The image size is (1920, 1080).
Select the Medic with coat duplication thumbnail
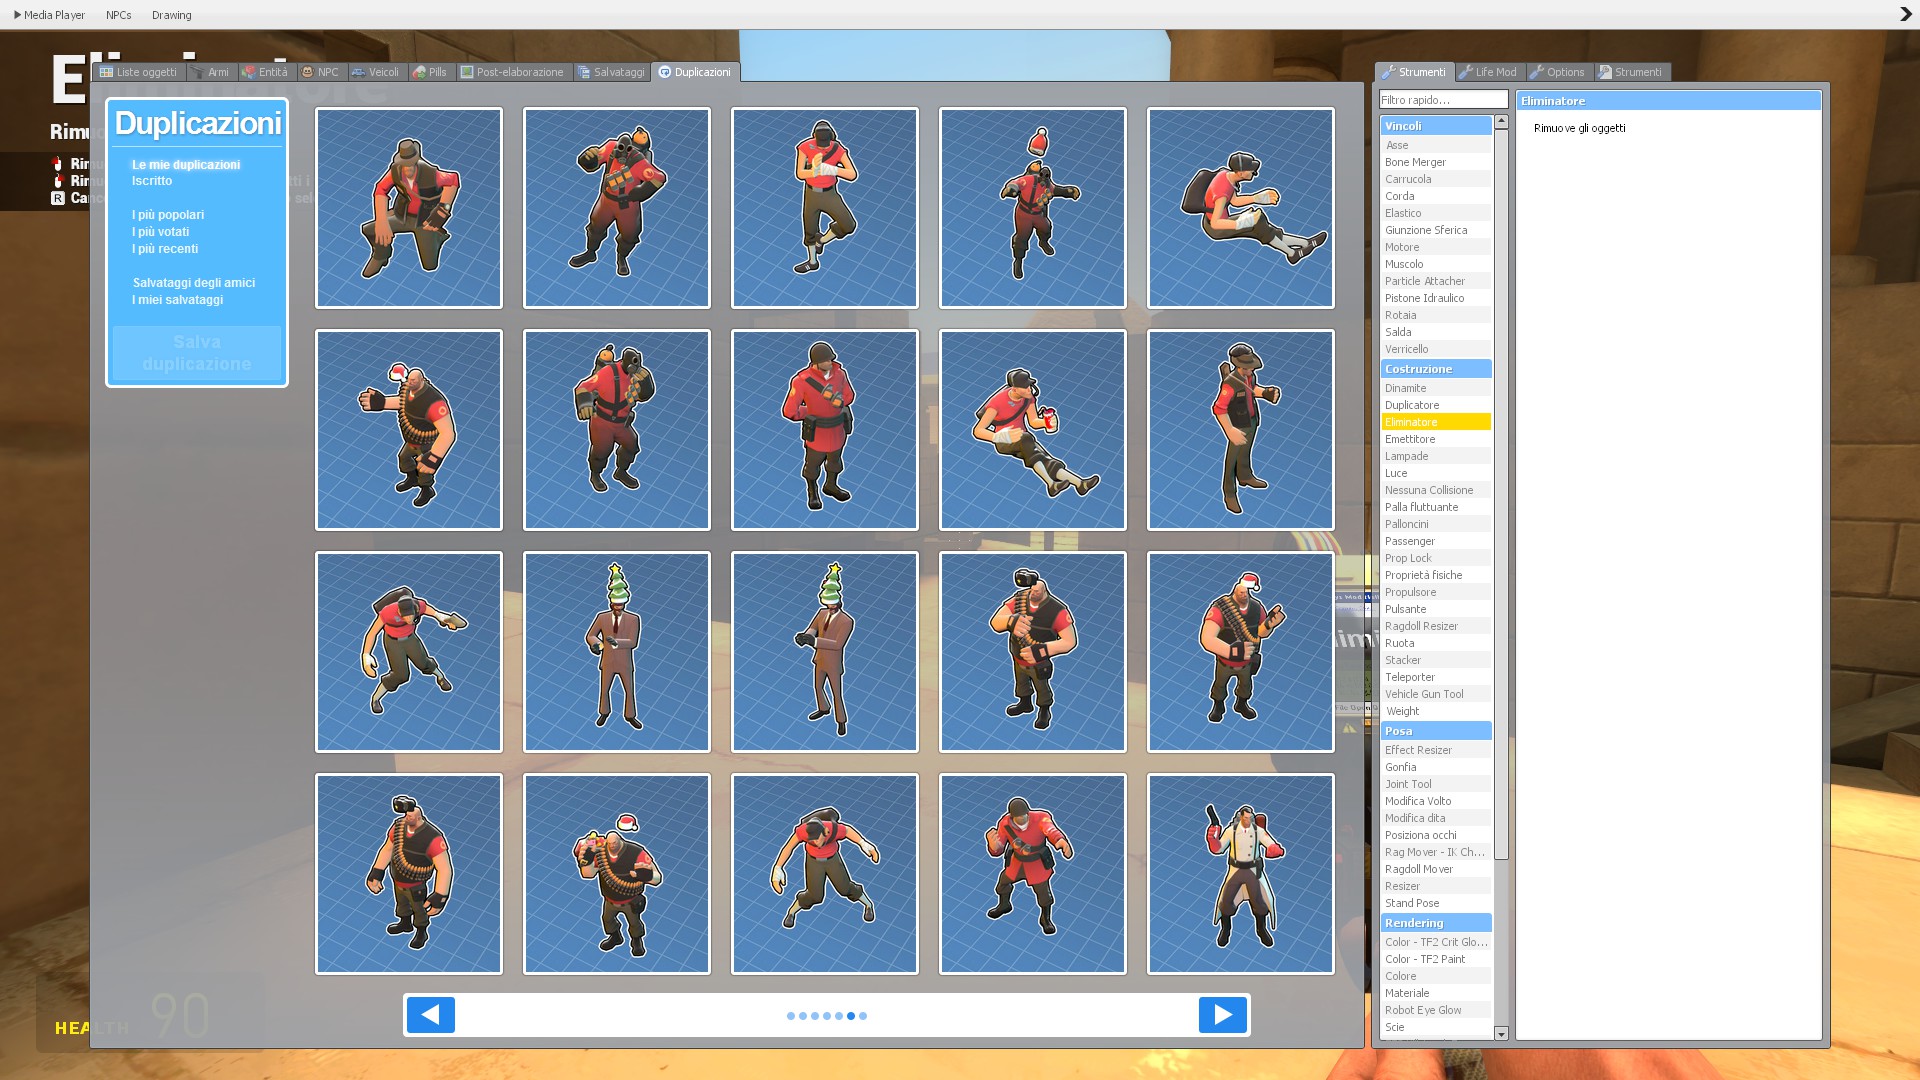pos(1240,874)
